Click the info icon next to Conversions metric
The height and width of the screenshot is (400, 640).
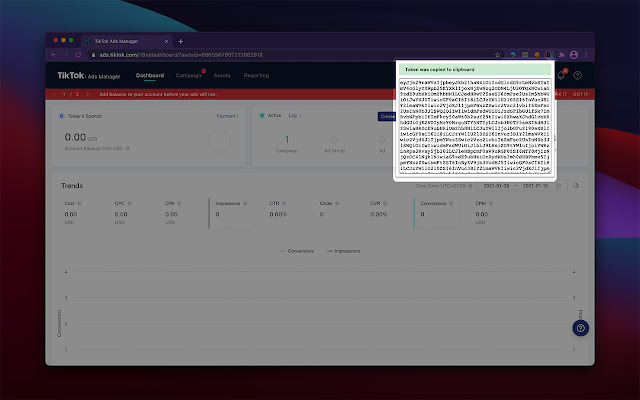451,203
